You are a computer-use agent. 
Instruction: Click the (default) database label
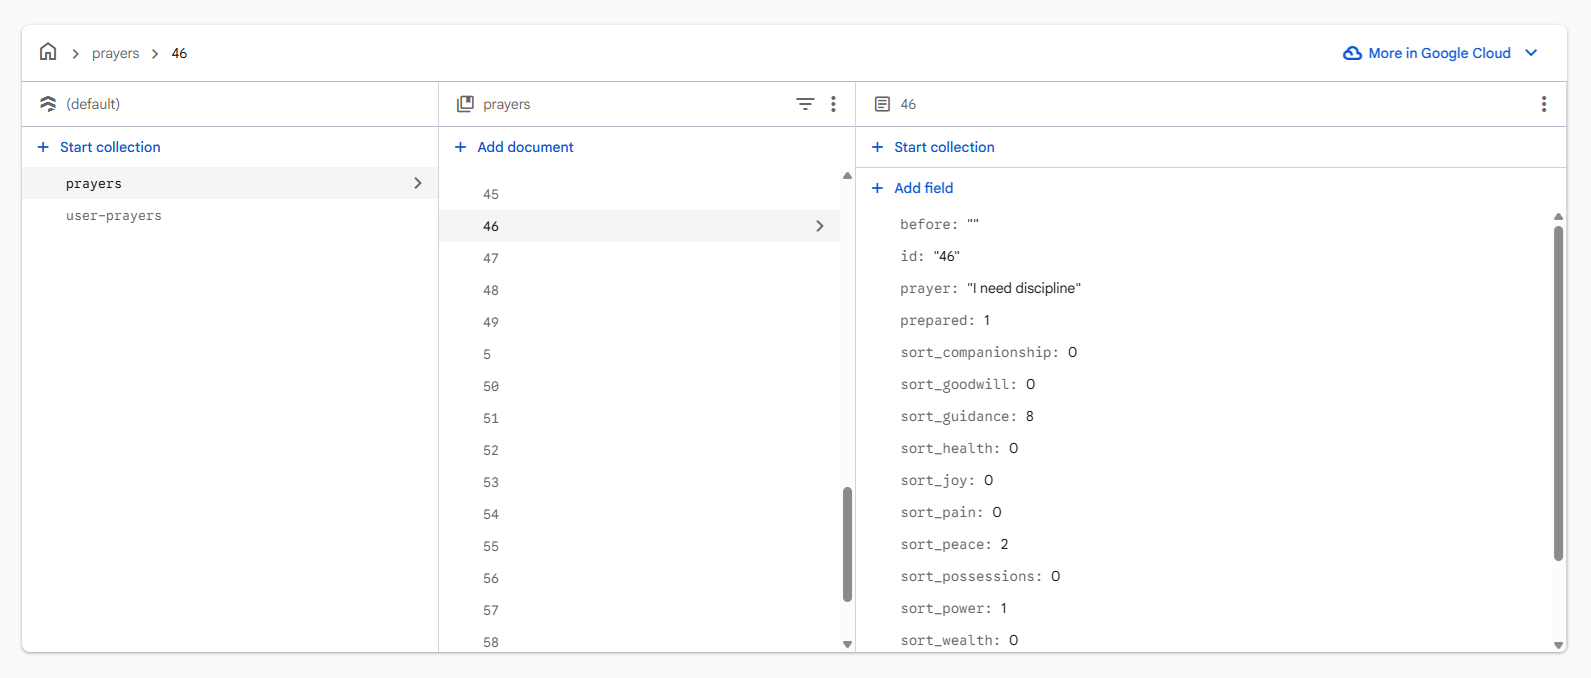pyautogui.click(x=93, y=104)
